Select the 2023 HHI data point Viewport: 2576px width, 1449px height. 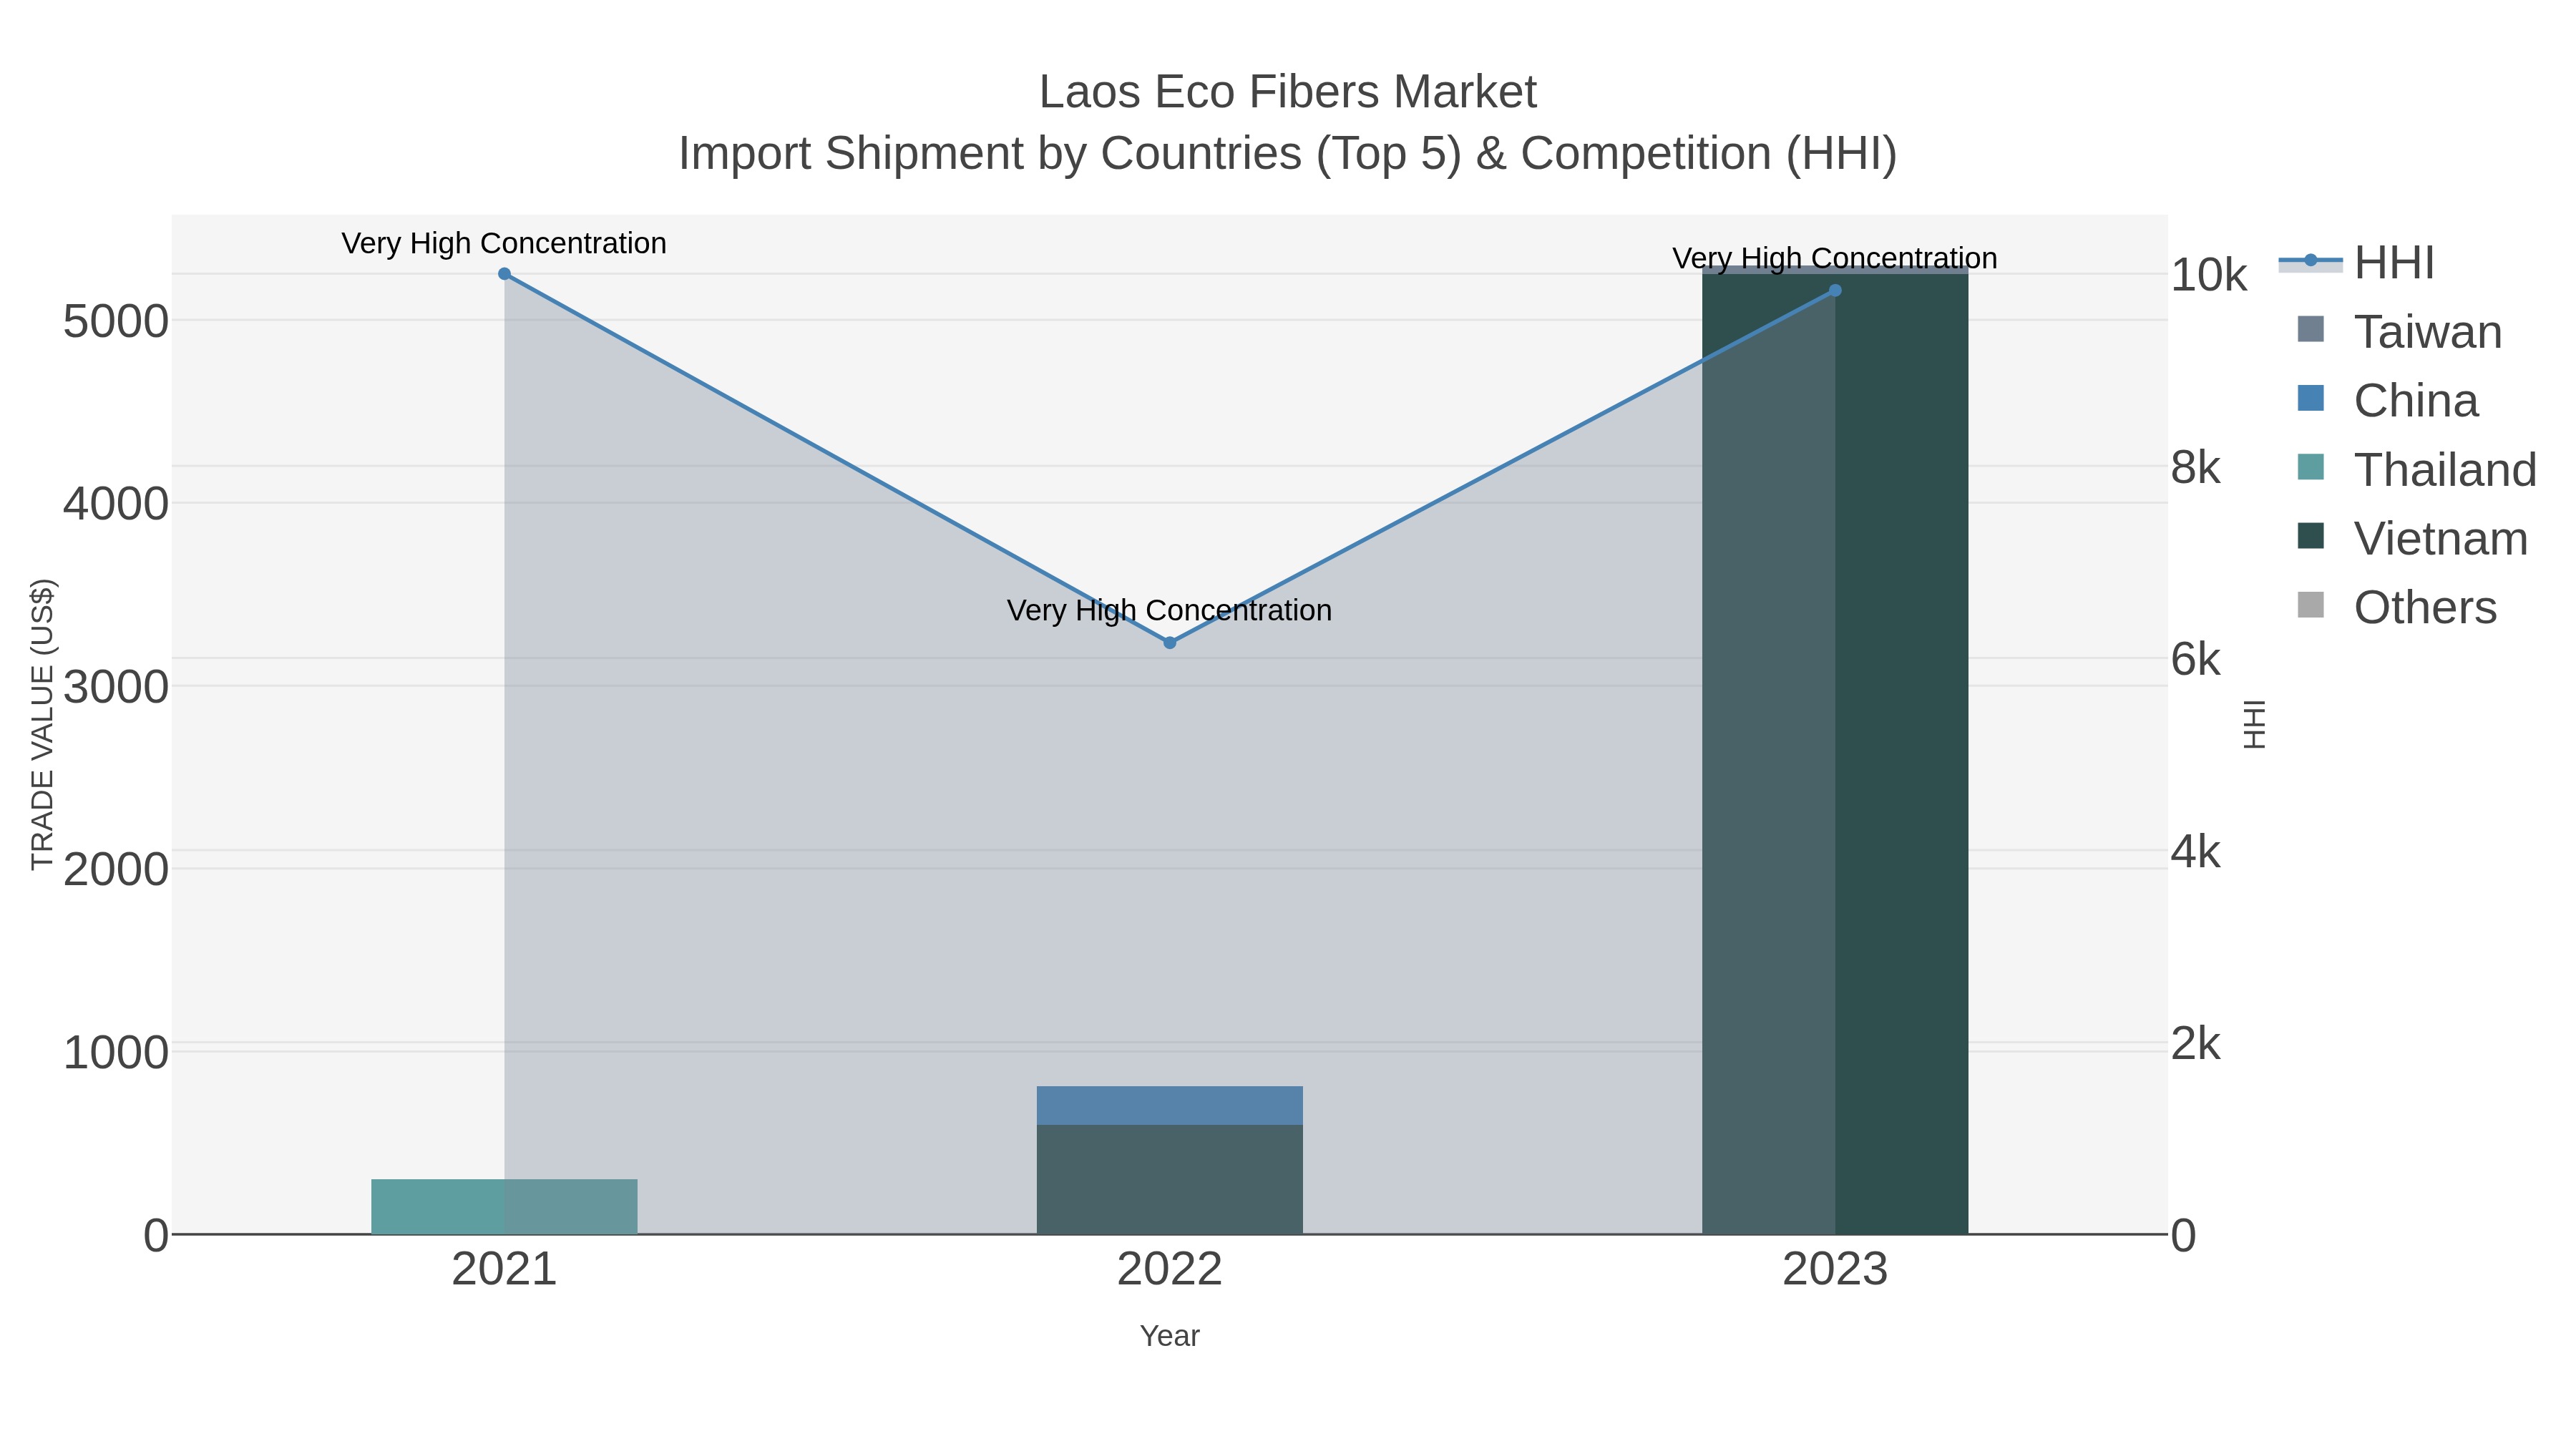point(1835,291)
